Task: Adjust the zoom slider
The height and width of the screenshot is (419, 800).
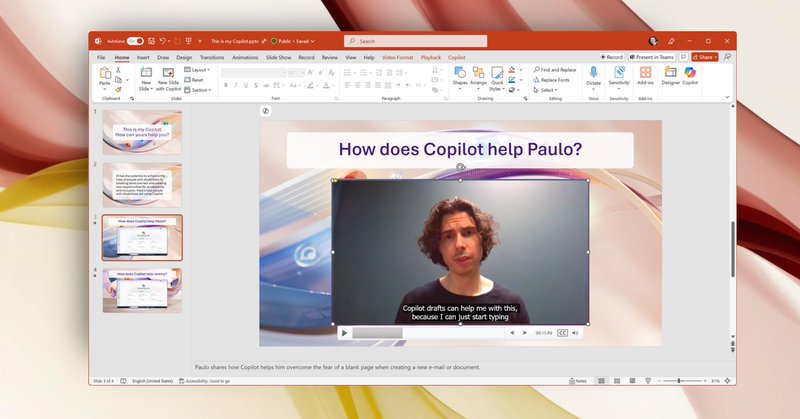Action: pos(682,381)
